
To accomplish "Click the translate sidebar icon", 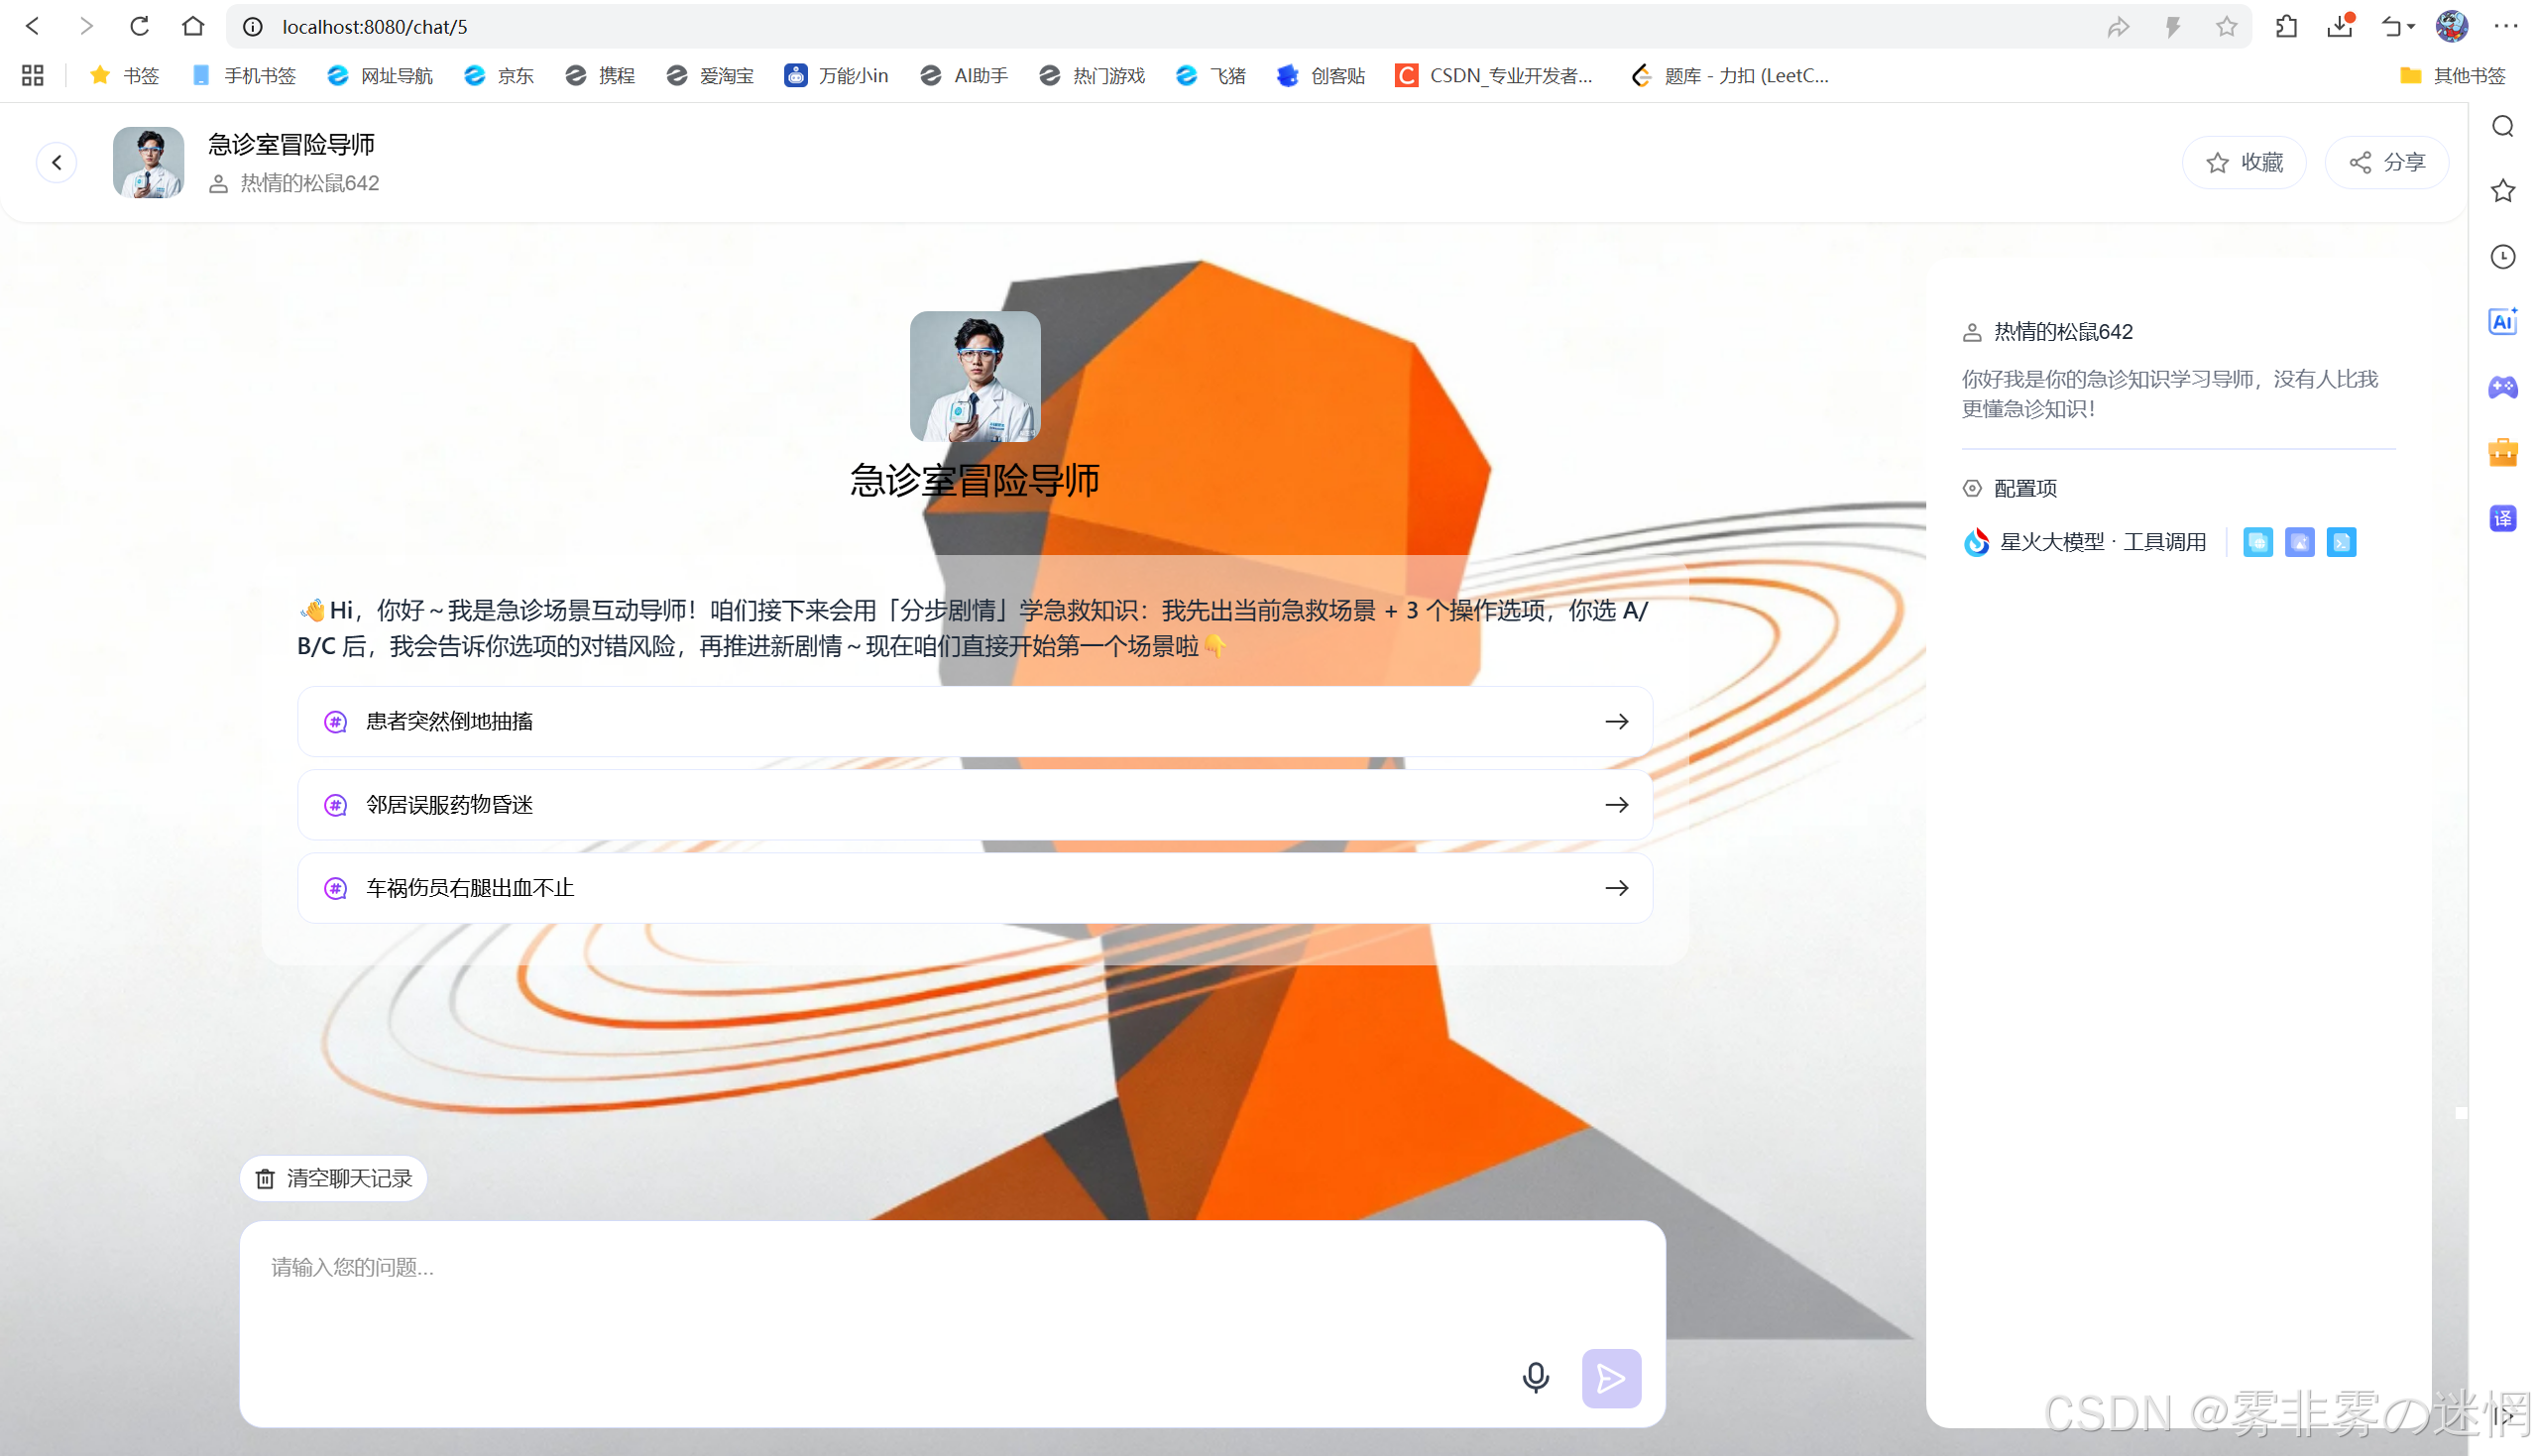I will [2502, 518].
